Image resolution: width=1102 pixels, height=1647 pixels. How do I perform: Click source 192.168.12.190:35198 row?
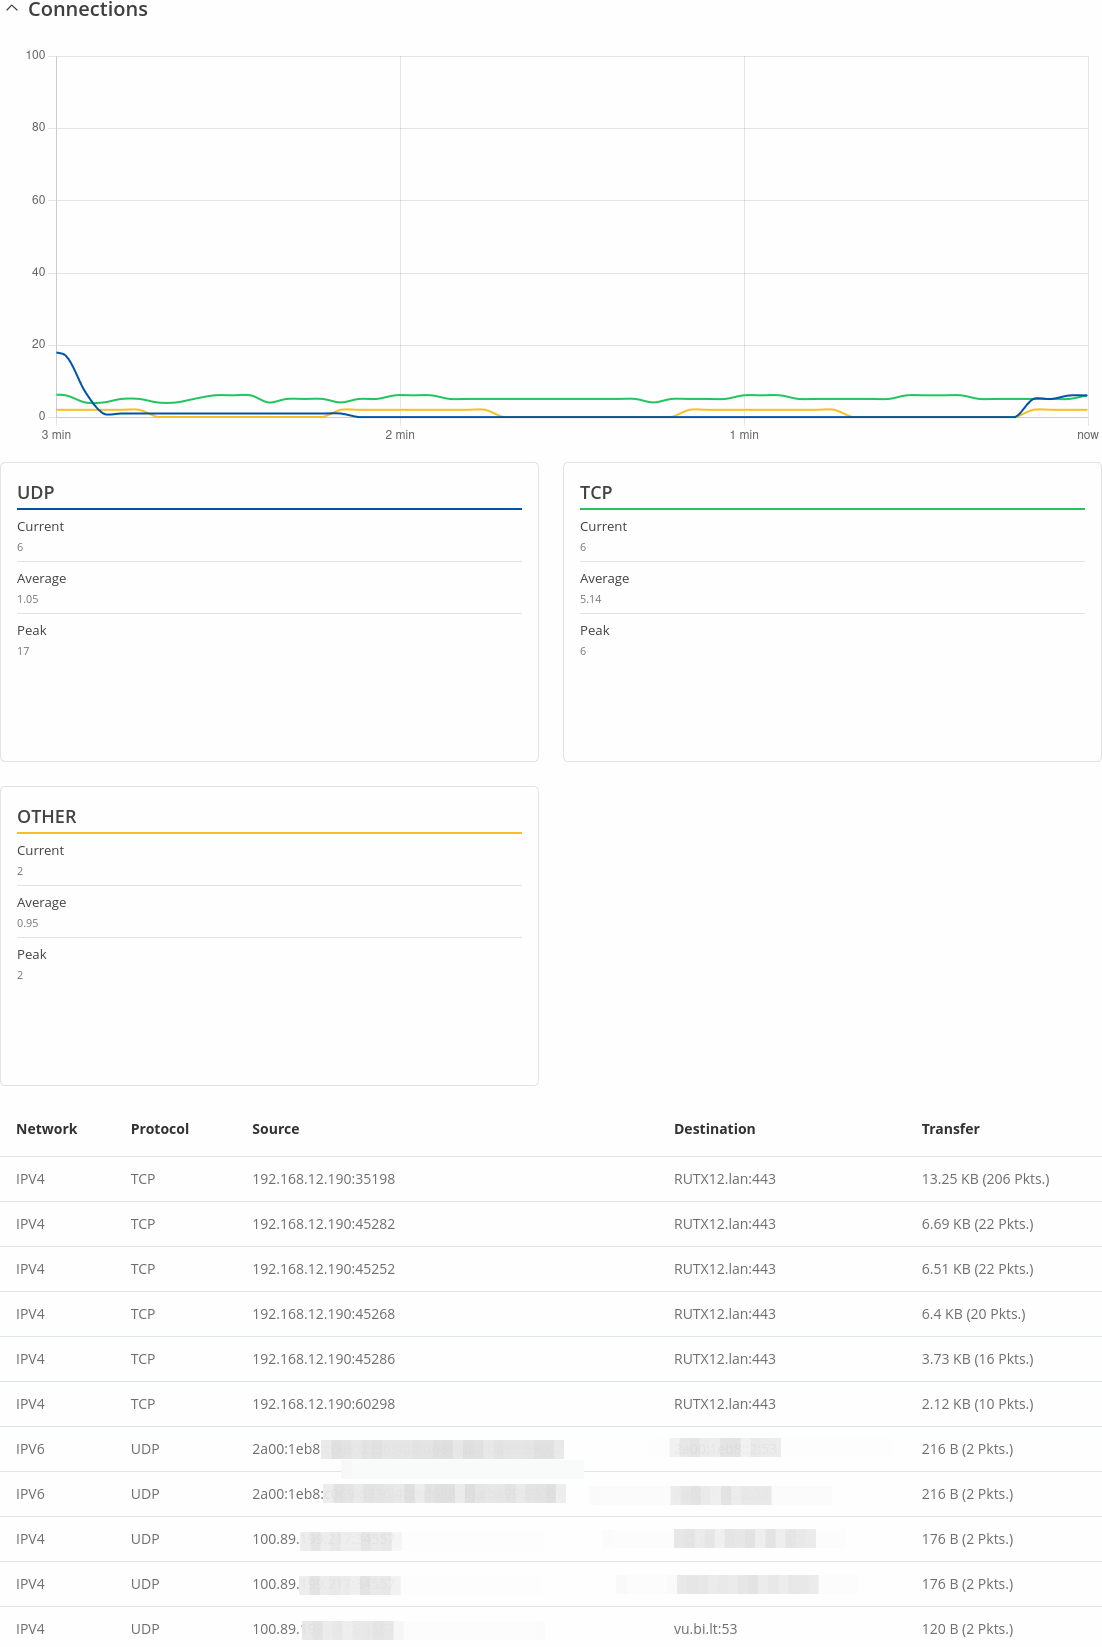[x=551, y=1179]
